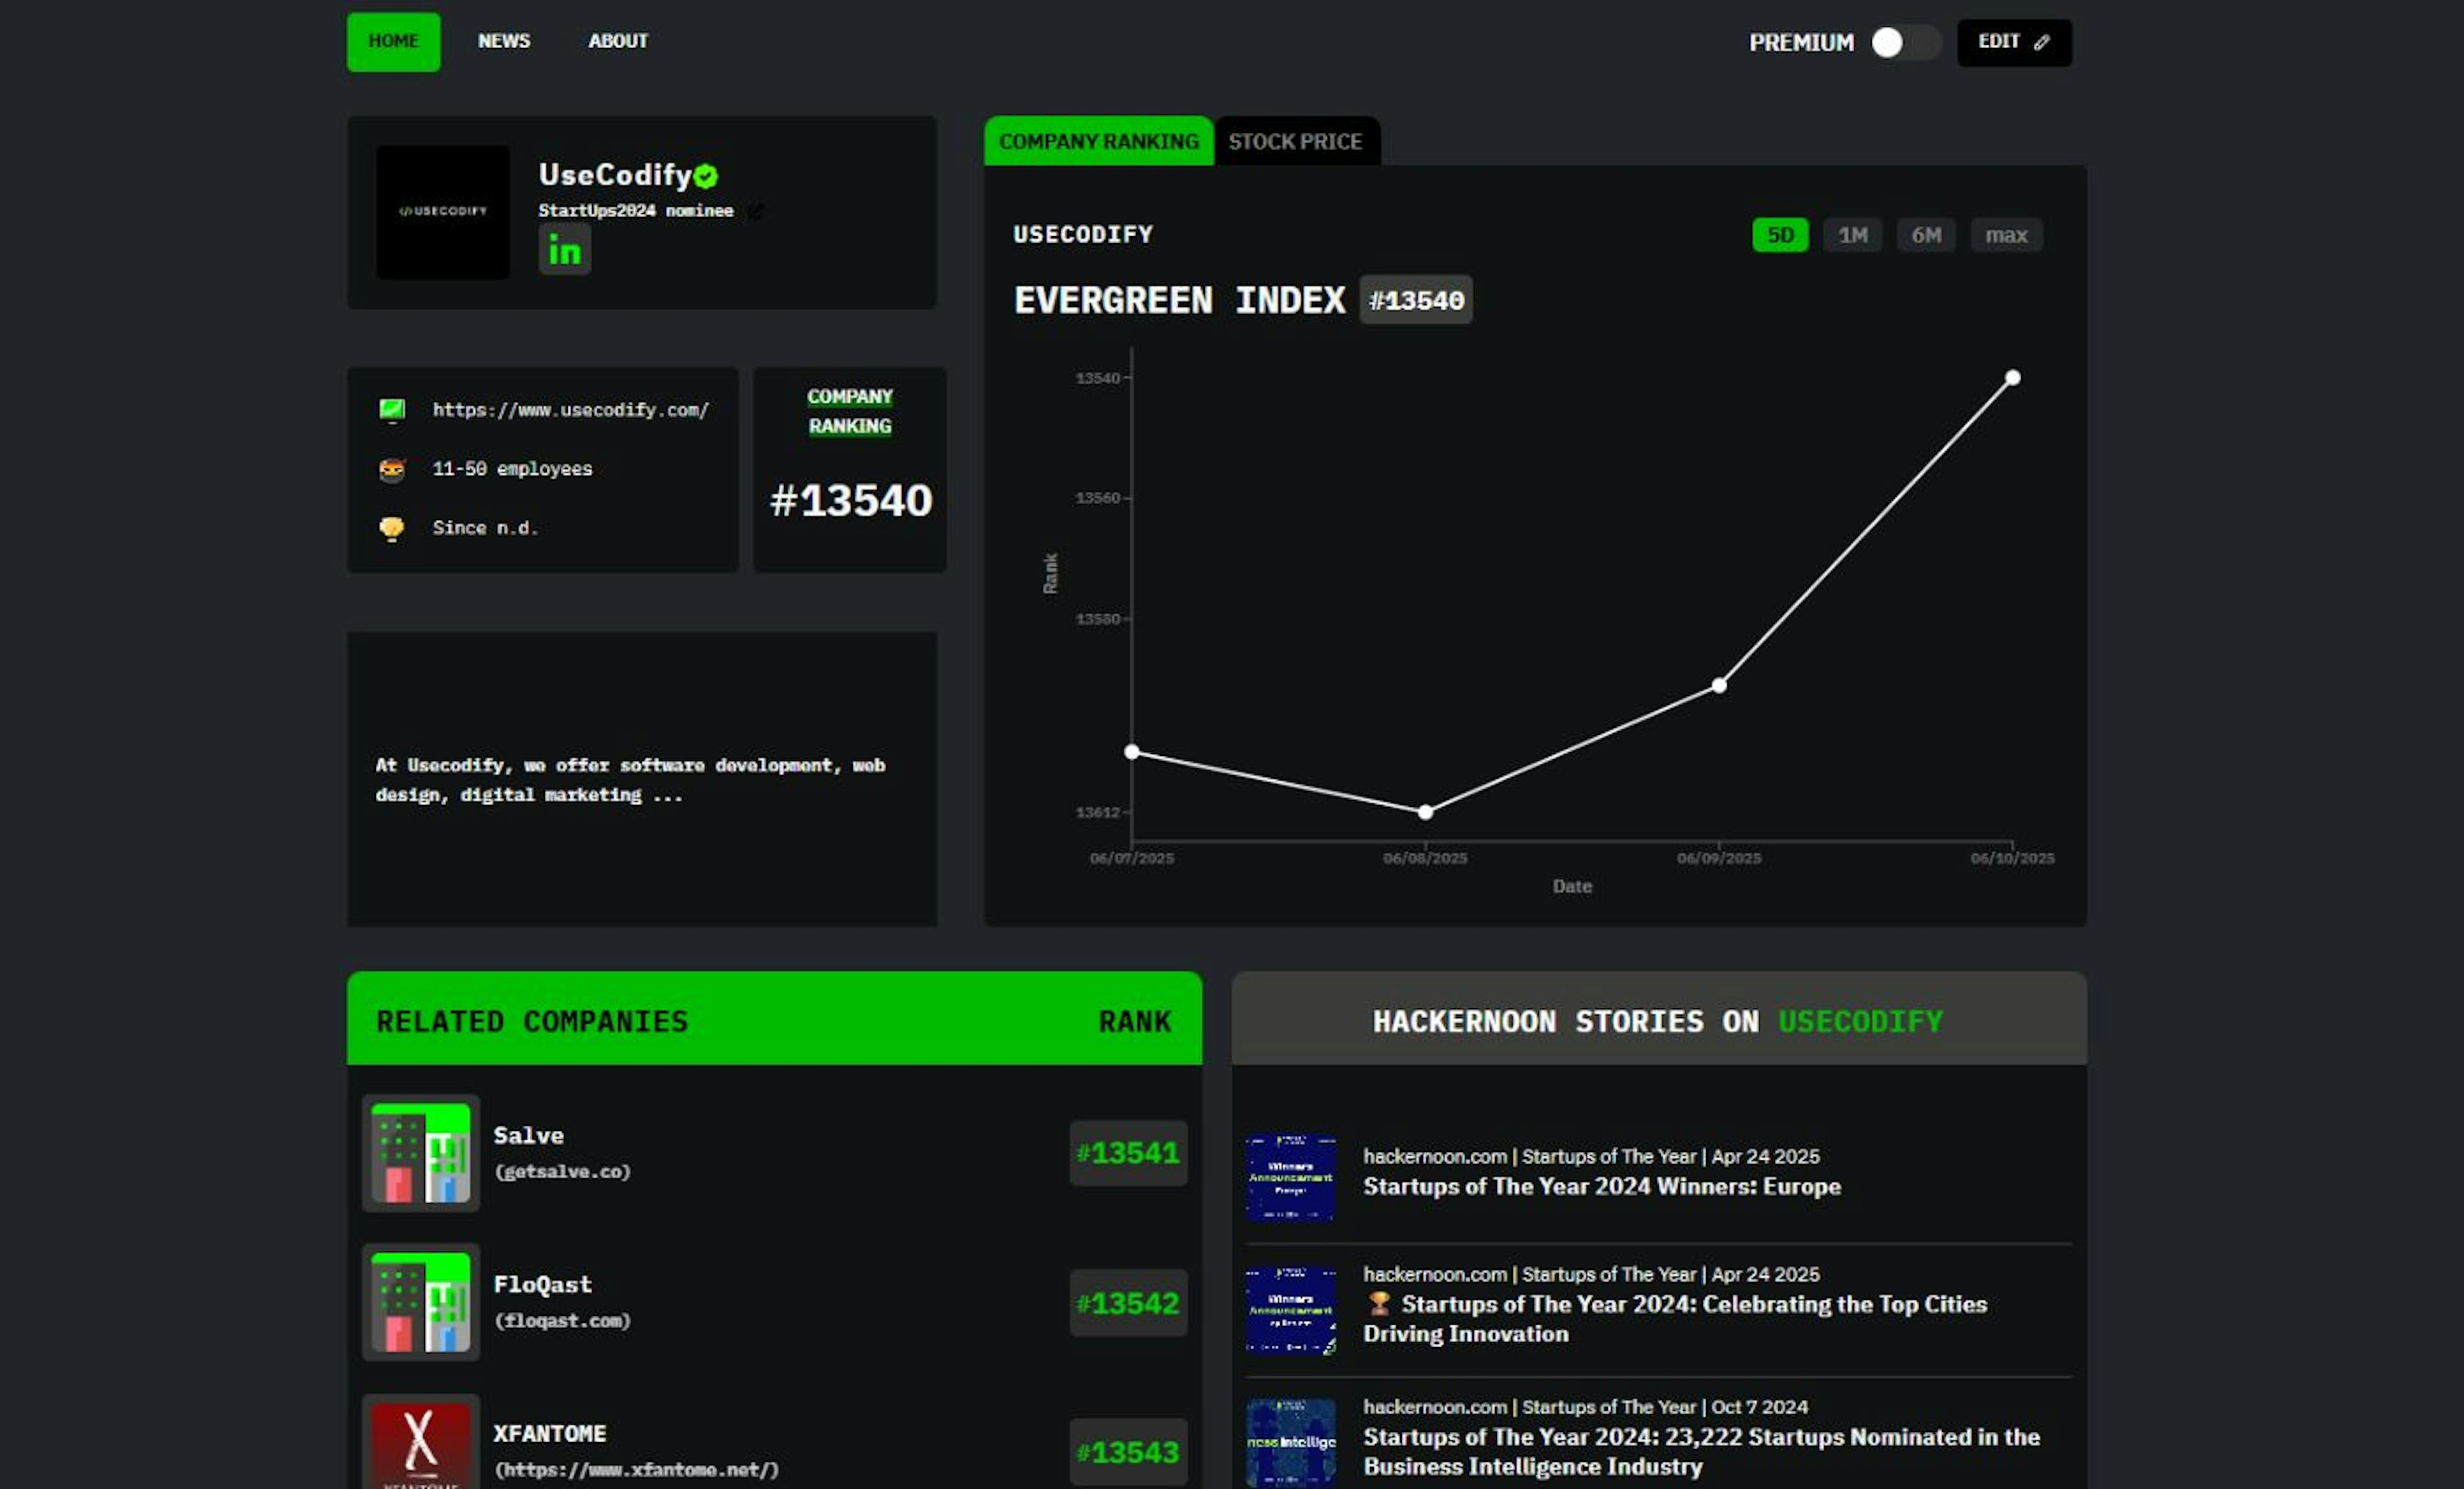Switch to the STOCK PRICE tab
The width and height of the screenshot is (2464, 1489).
click(x=1294, y=142)
